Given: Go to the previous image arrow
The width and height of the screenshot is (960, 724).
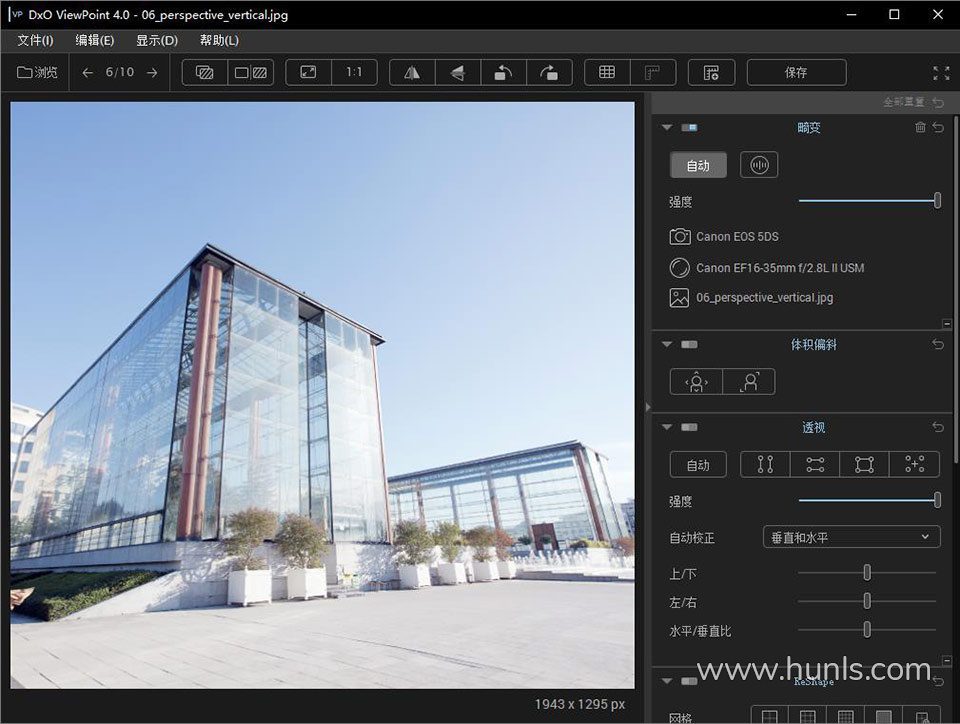Looking at the screenshot, I should (87, 72).
